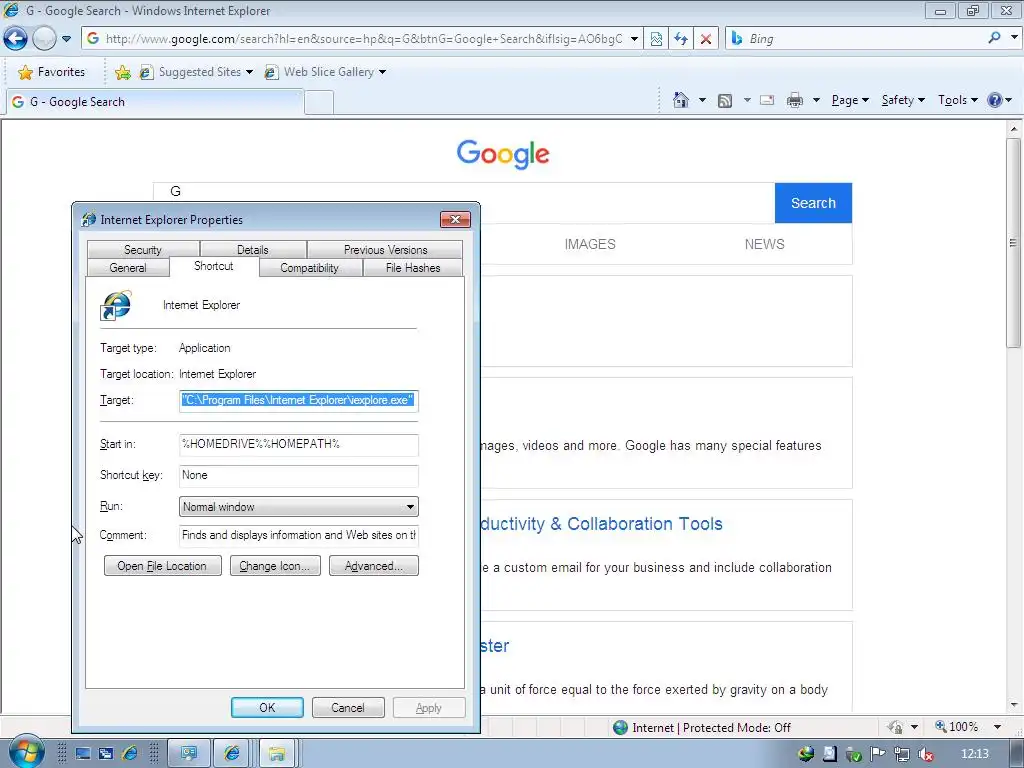Close the Internet Explorer Properties dialog
Screen dimensions: 1024x768
[x=455, y=219]
